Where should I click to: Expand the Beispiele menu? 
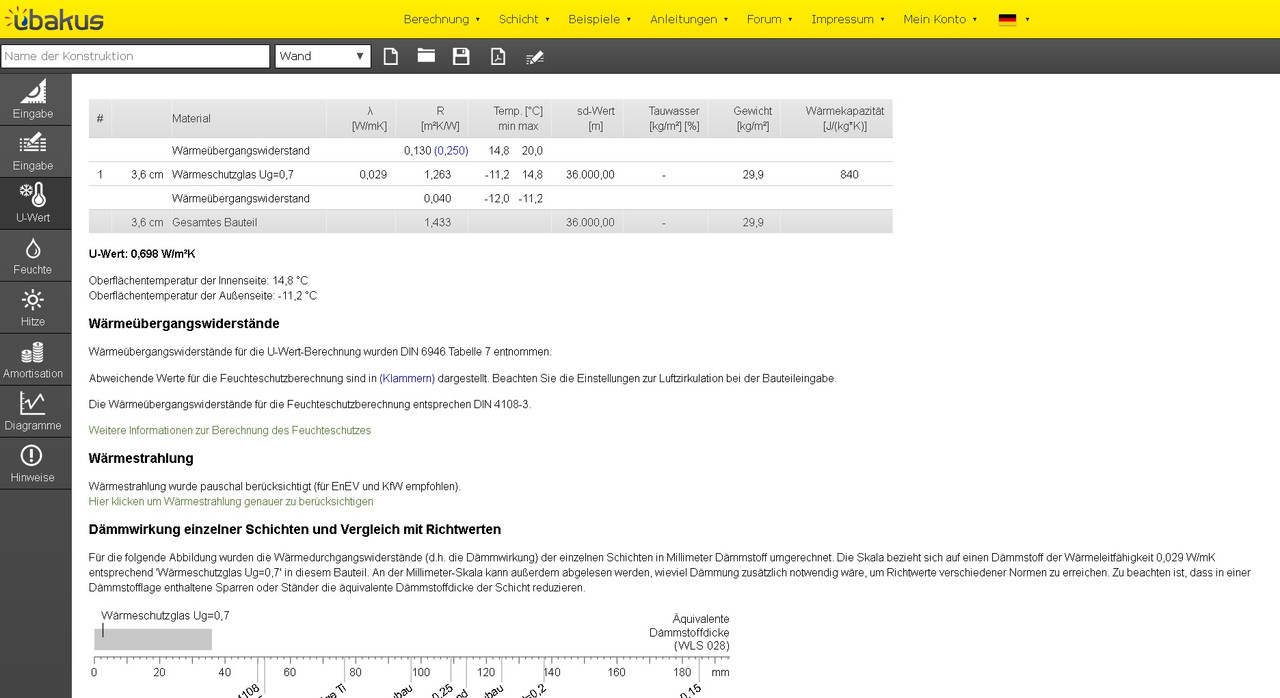pos(600,19)
